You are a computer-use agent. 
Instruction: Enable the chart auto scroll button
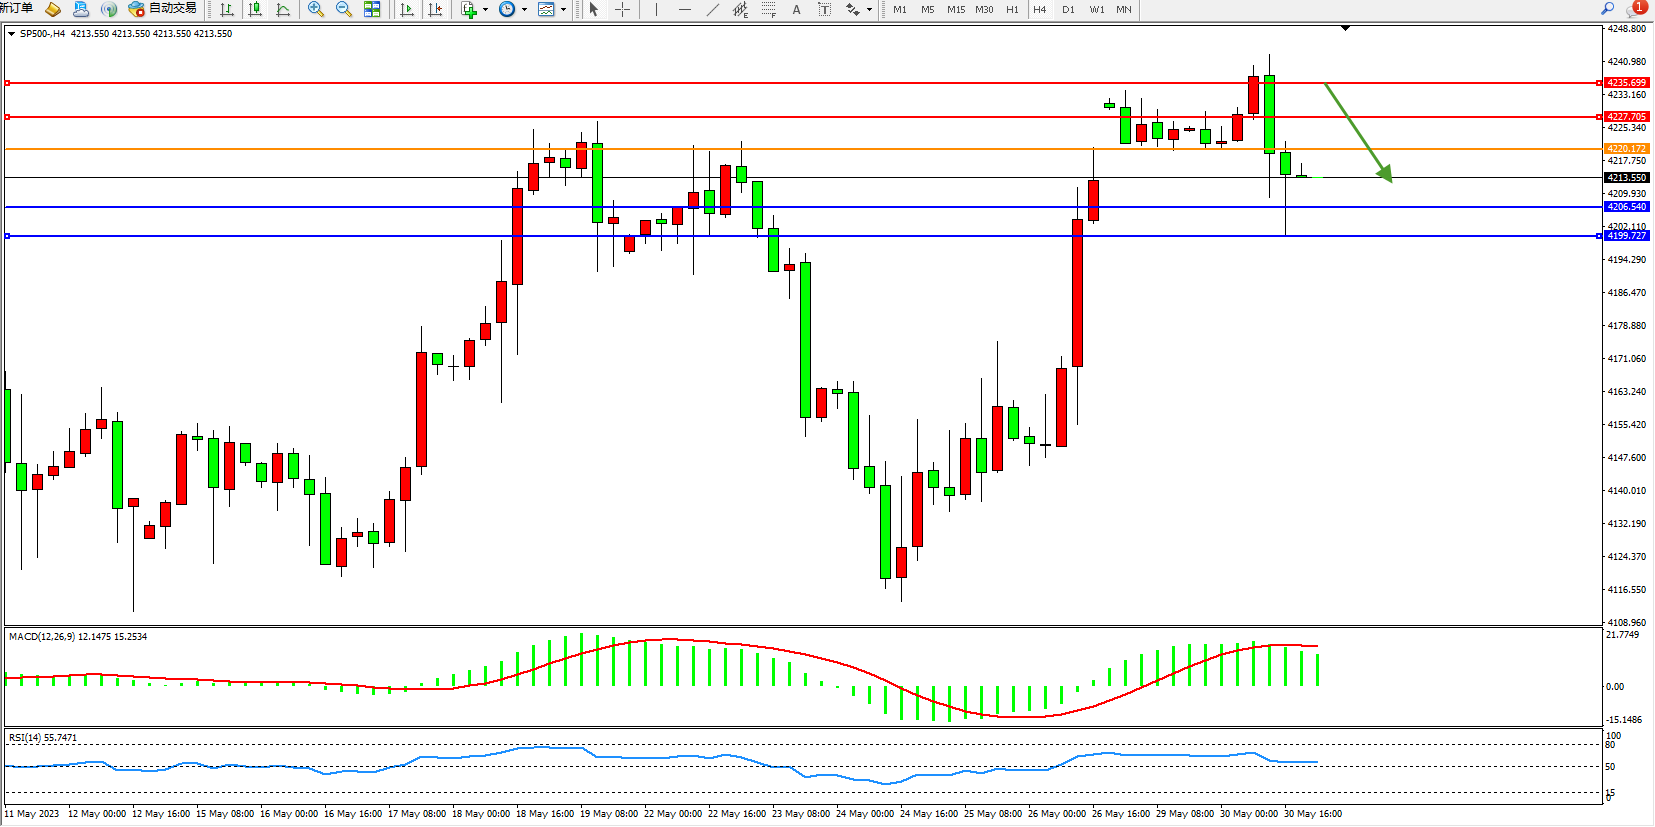[x=406, y=9]
